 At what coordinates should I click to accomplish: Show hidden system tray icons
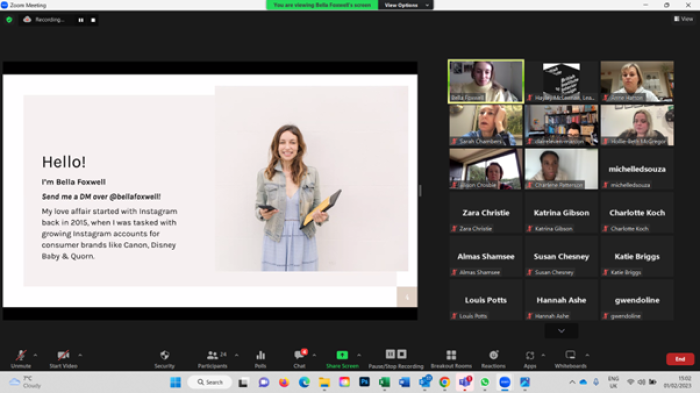click(x=572, y=382)
